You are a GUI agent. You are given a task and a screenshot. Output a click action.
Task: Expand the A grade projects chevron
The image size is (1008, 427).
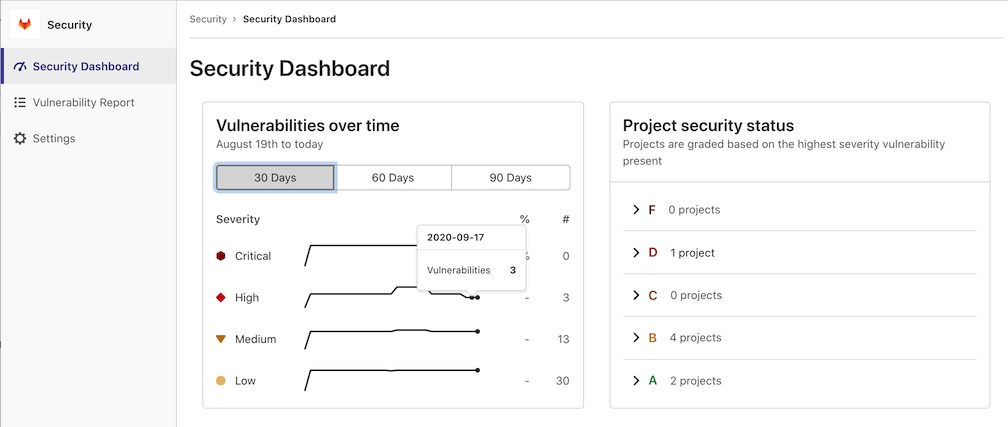point(636,381)
